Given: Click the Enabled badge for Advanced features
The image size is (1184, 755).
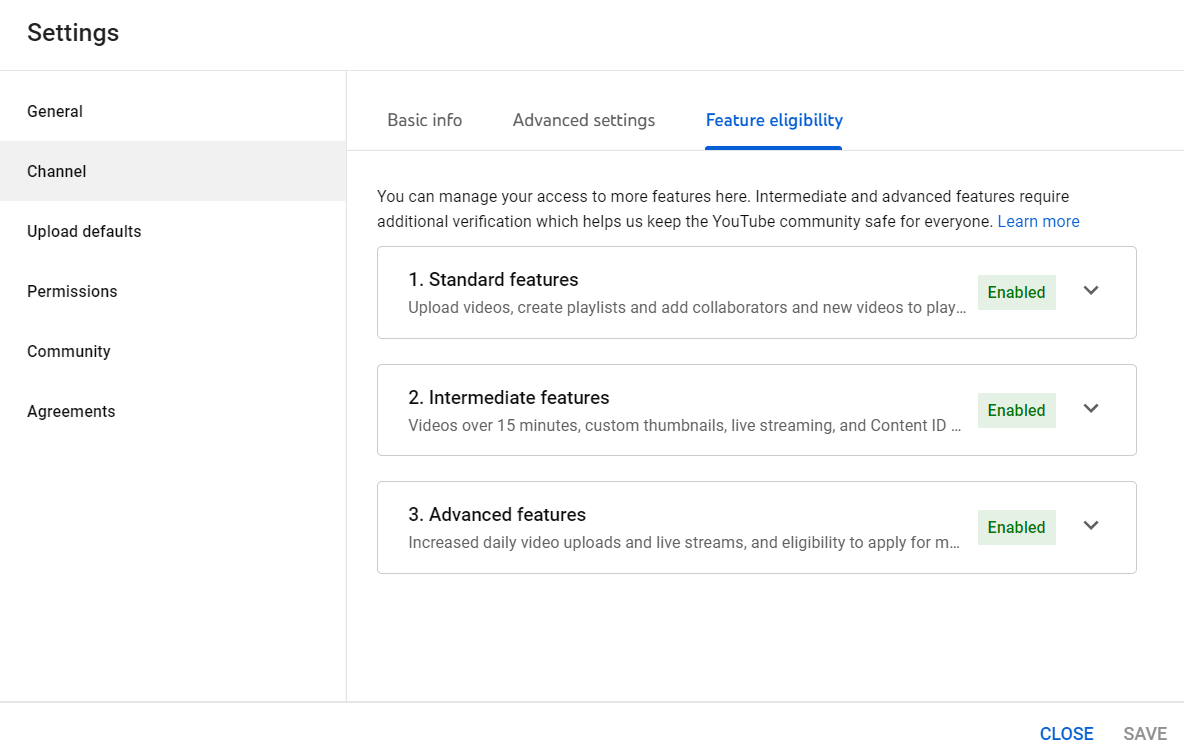Looking at the screenshot, I should [x=1016, y=527].
